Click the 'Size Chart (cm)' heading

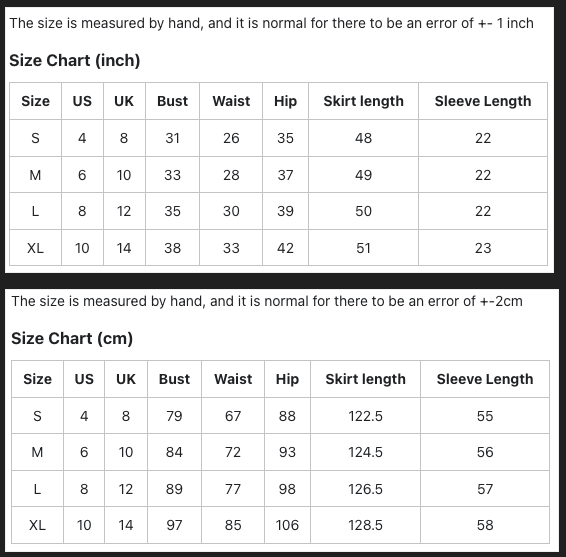coord(72,338)
